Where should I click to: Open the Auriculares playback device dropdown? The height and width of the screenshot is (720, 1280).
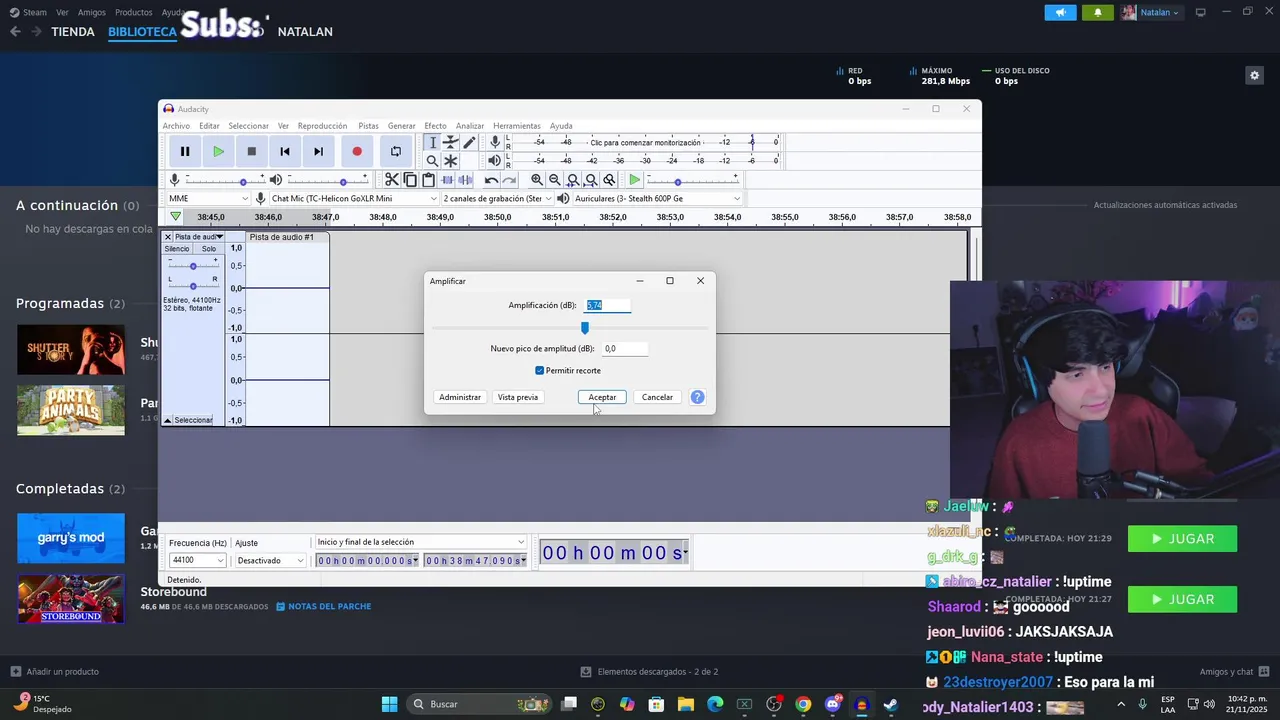coord(657,198)
